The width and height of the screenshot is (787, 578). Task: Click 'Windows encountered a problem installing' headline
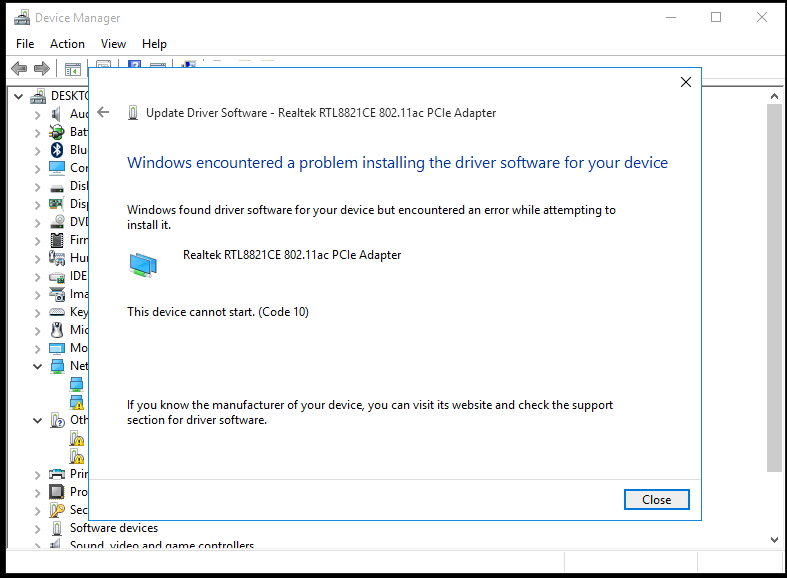click(398, 163)
